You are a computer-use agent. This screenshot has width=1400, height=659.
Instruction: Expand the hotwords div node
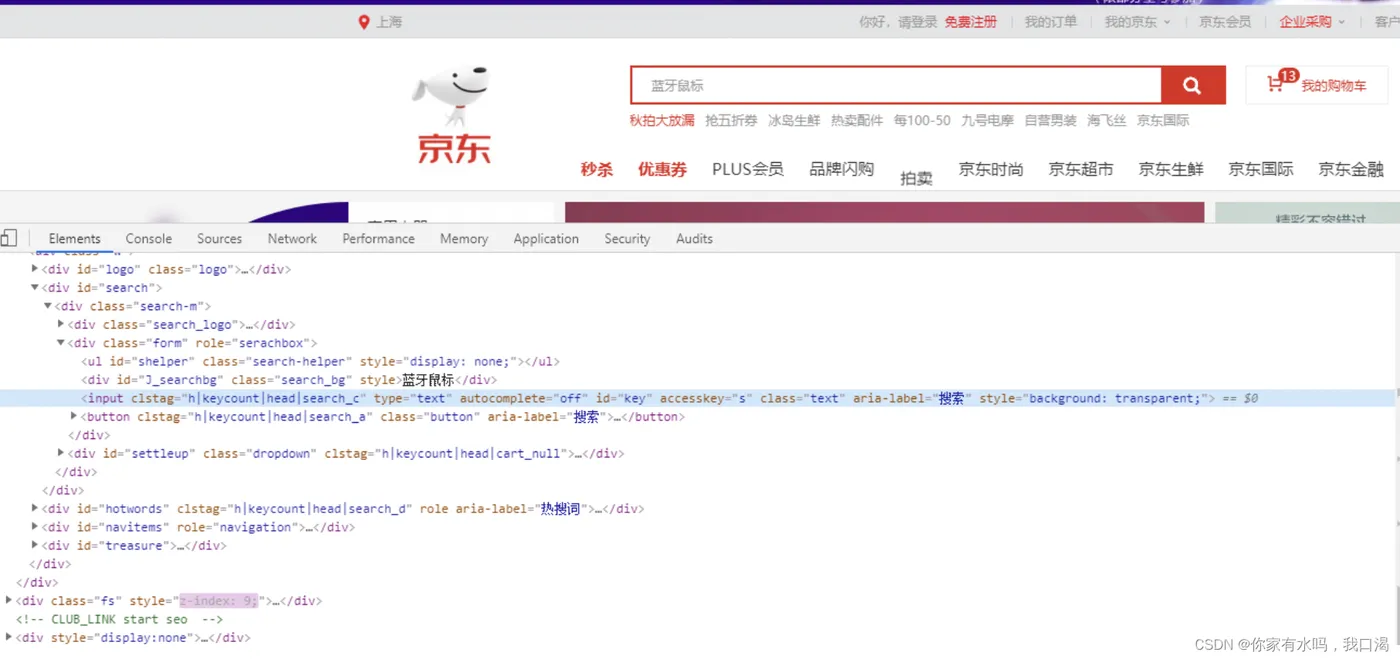coord(35,508)
